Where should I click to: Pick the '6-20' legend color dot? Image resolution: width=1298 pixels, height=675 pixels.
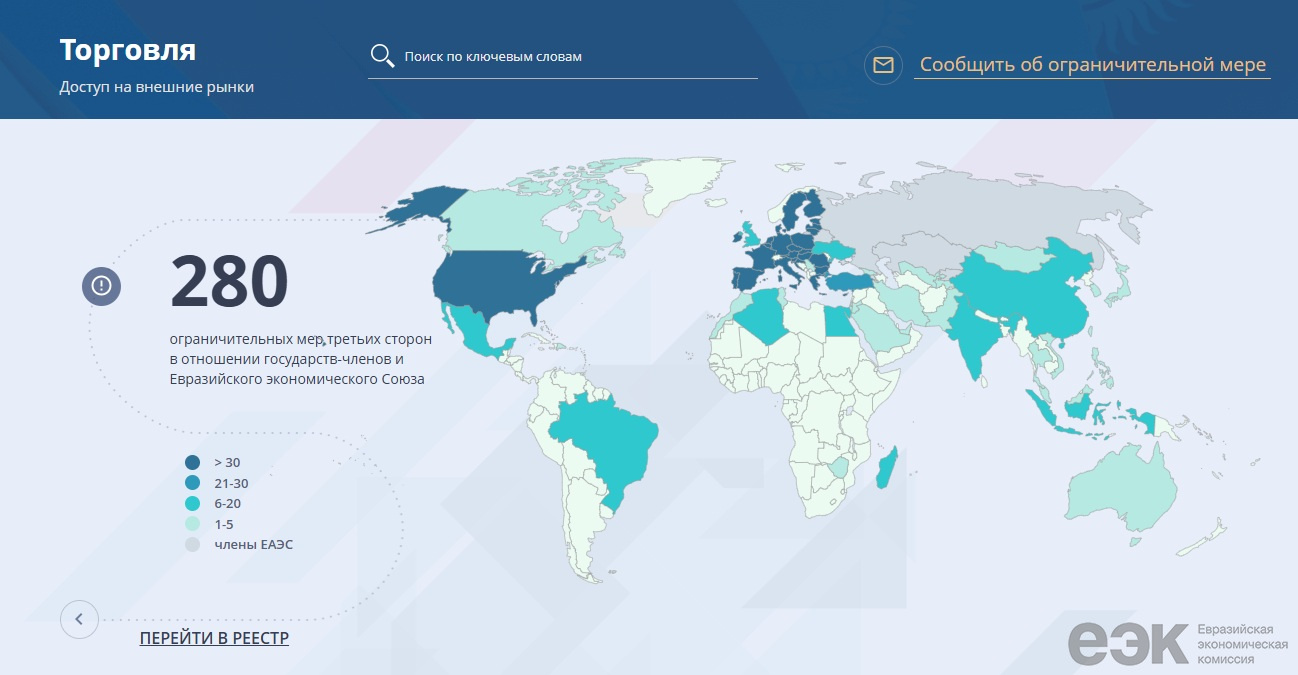[192, 503]
